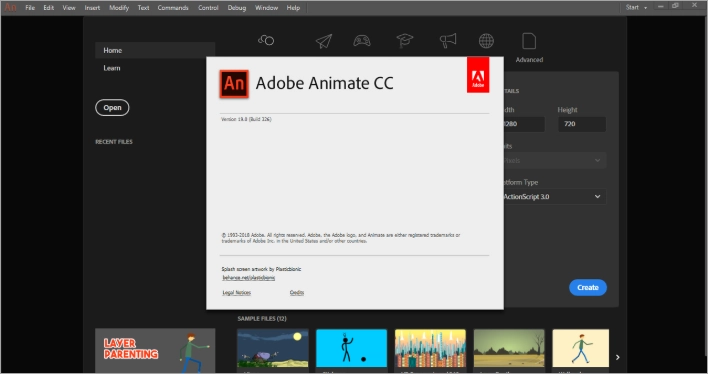The height and width of the screenshot is (374, 708).
Task: Click the An app icon in About dialog
Action: click(234, 84)
